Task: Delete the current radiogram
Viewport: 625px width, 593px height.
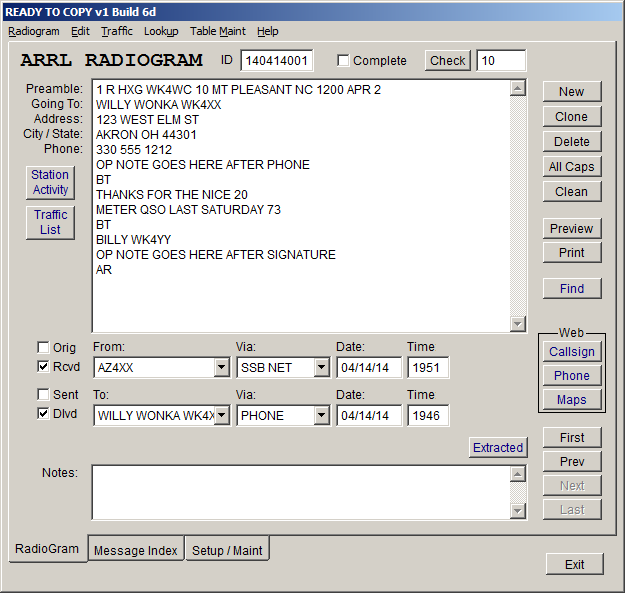Action: [x=572, y=141]
